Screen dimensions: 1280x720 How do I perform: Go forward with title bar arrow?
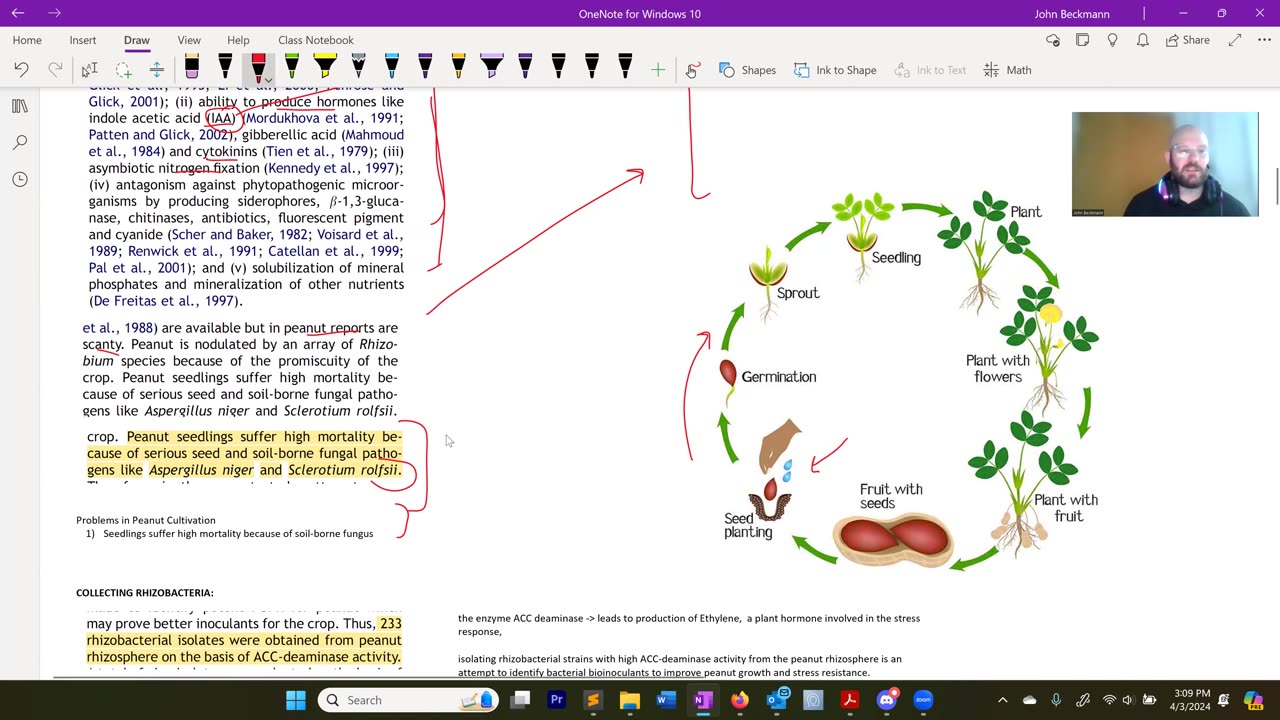(x=54, y=13)
